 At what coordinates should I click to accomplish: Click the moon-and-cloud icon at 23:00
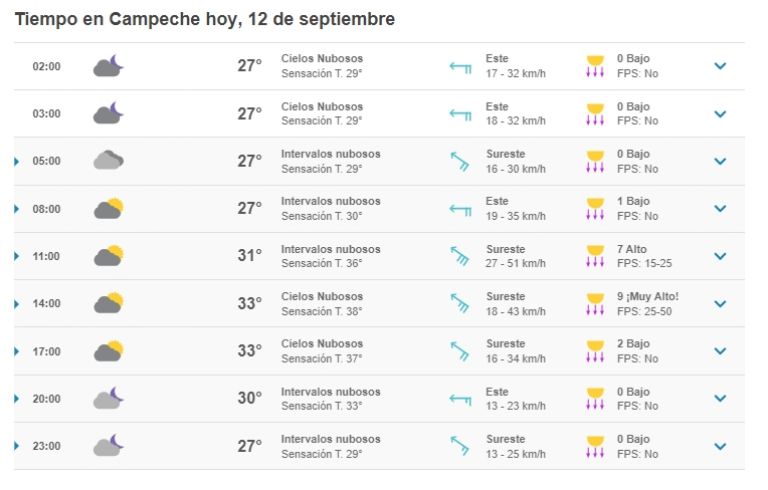[108, 445]
